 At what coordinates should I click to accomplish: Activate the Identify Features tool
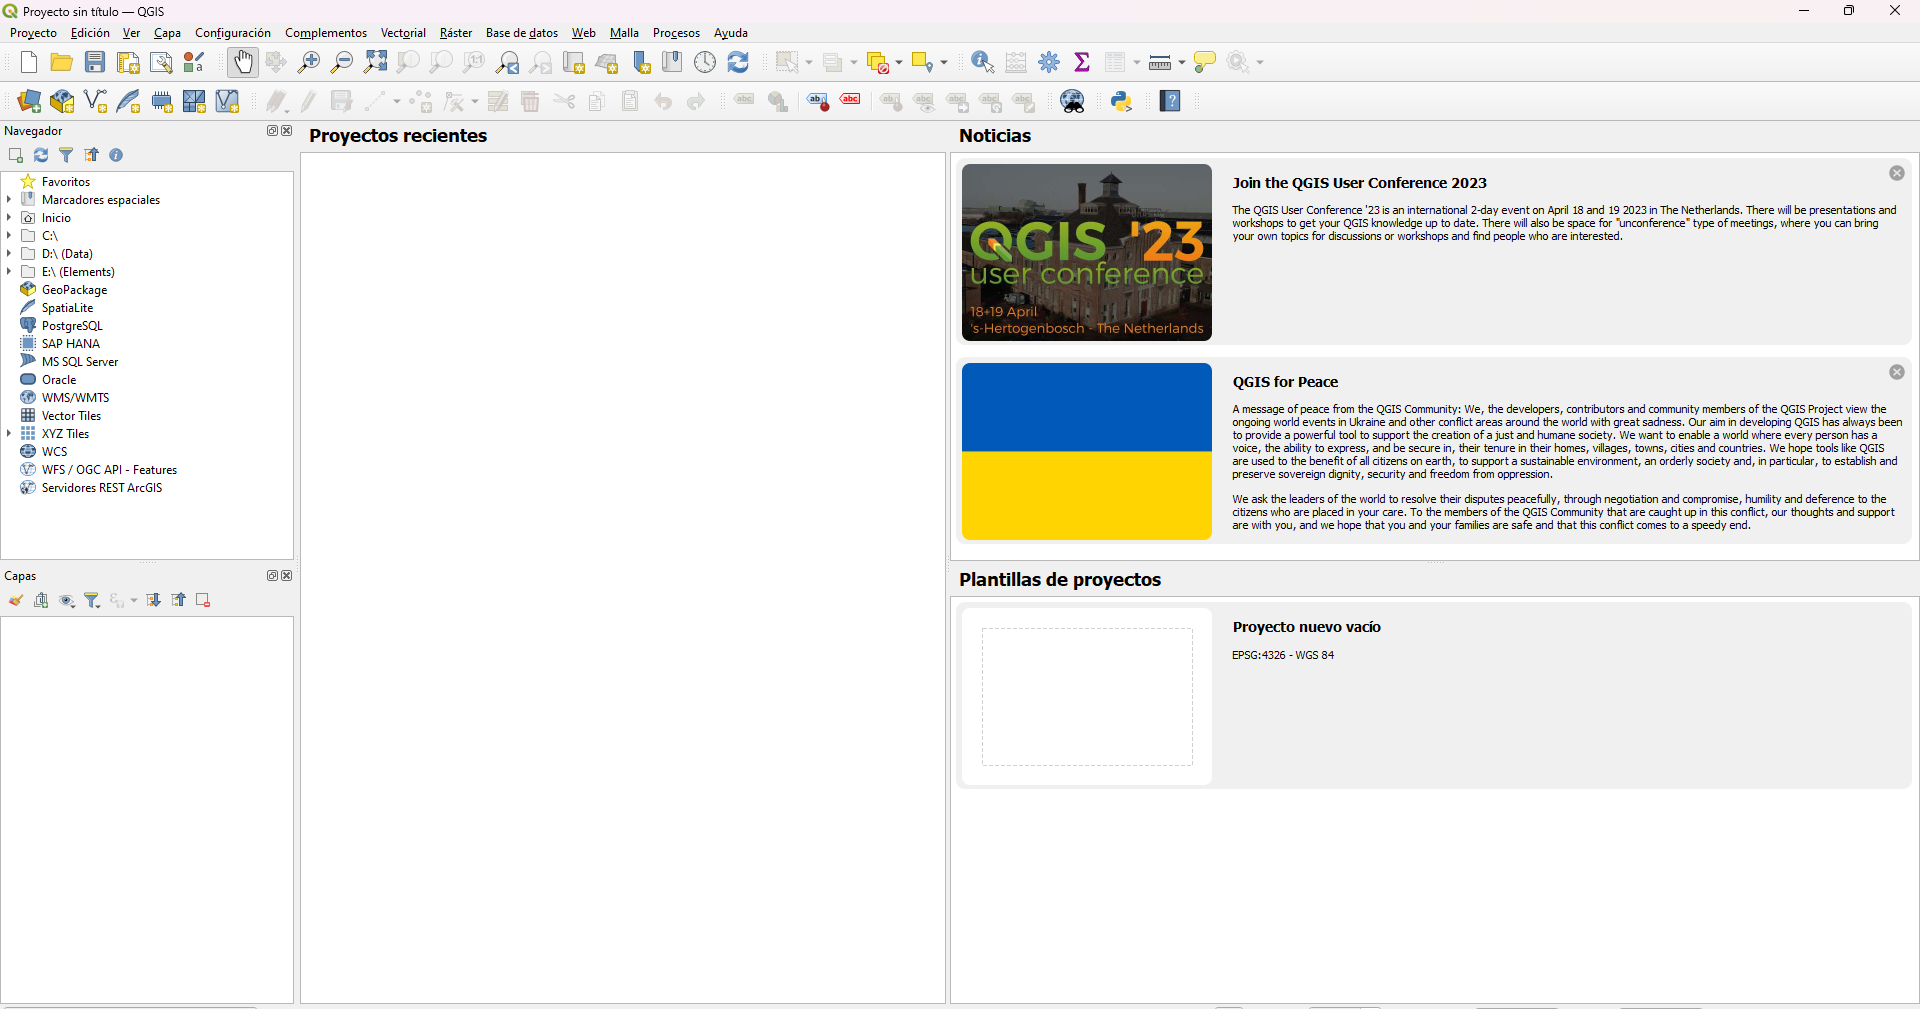983,62
